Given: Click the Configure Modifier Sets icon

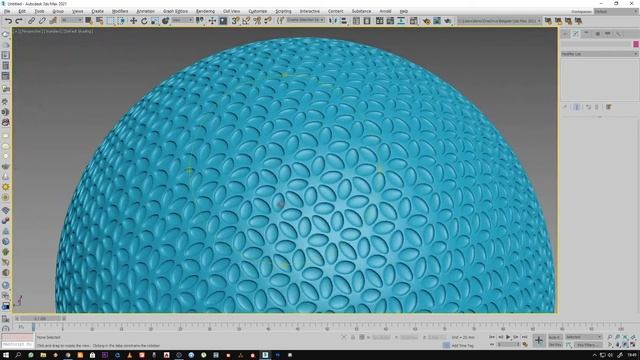Looking at the screenshot, I should [609, 107].
